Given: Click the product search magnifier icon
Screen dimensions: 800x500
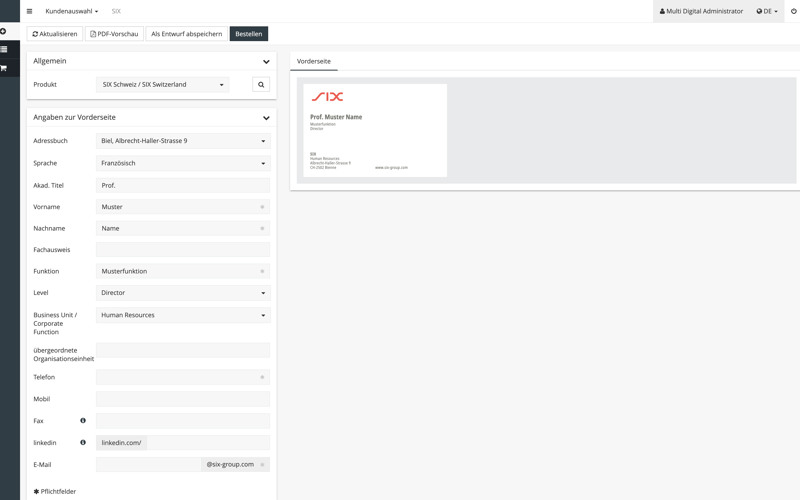Looking at the screenshot, I should pyautogui.click(x=261, y=85).
